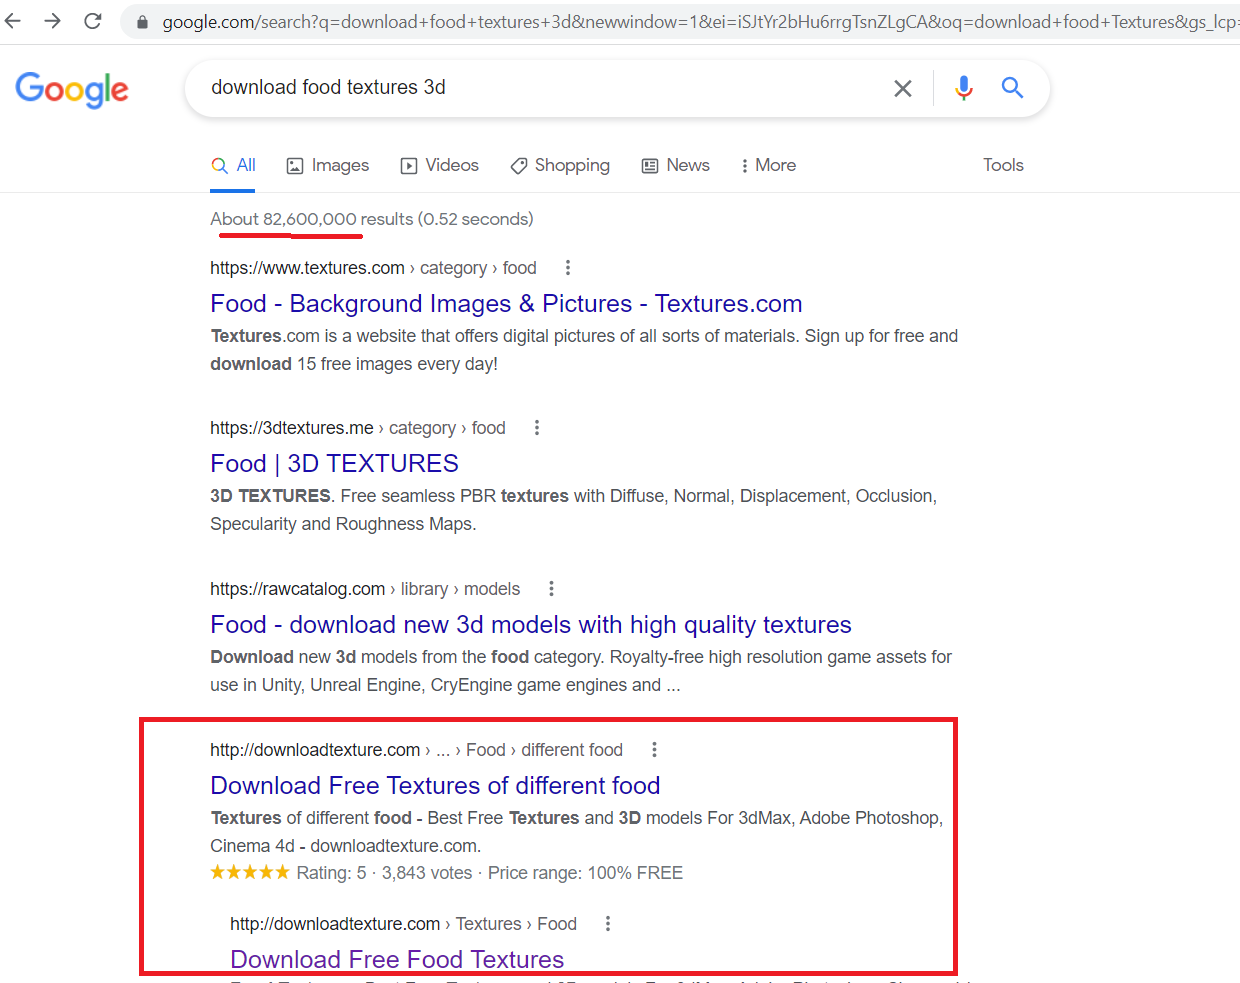Open options menu for 3dtextures.me result
This screenshot has height=983, width=1240.
click(537, 428)
